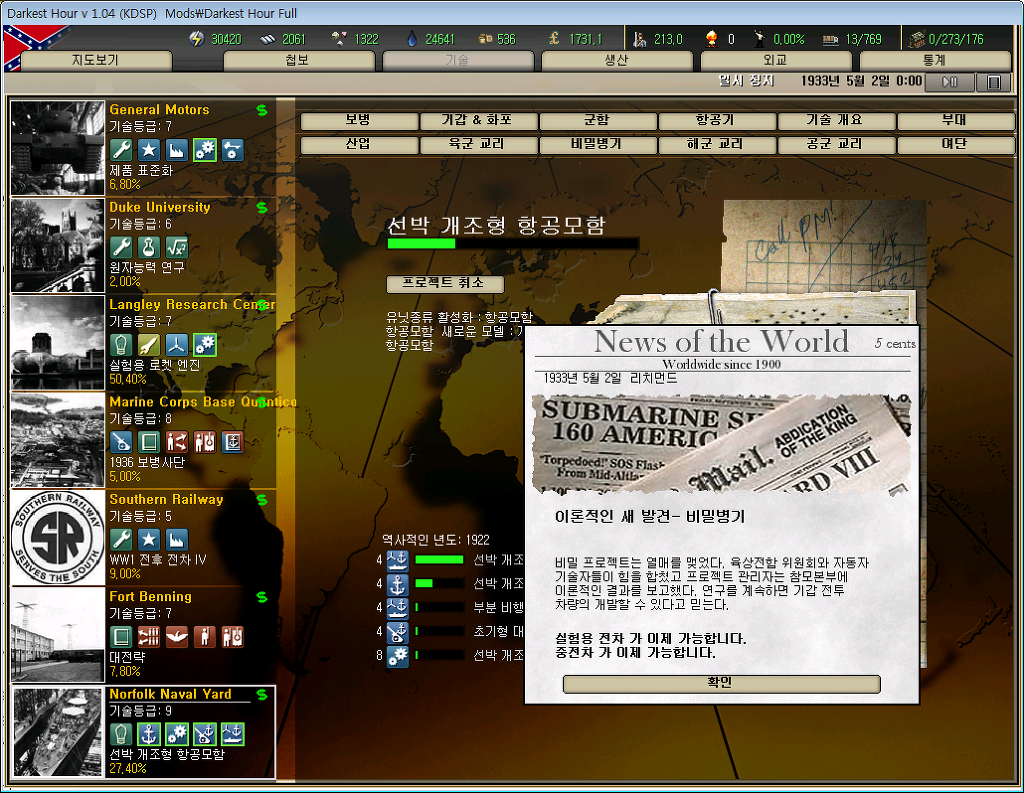Image resolution: width=1024 pixels, height=793 pixels.
Task: Click General Motors star specialty icon
Action: pos(149,150)
